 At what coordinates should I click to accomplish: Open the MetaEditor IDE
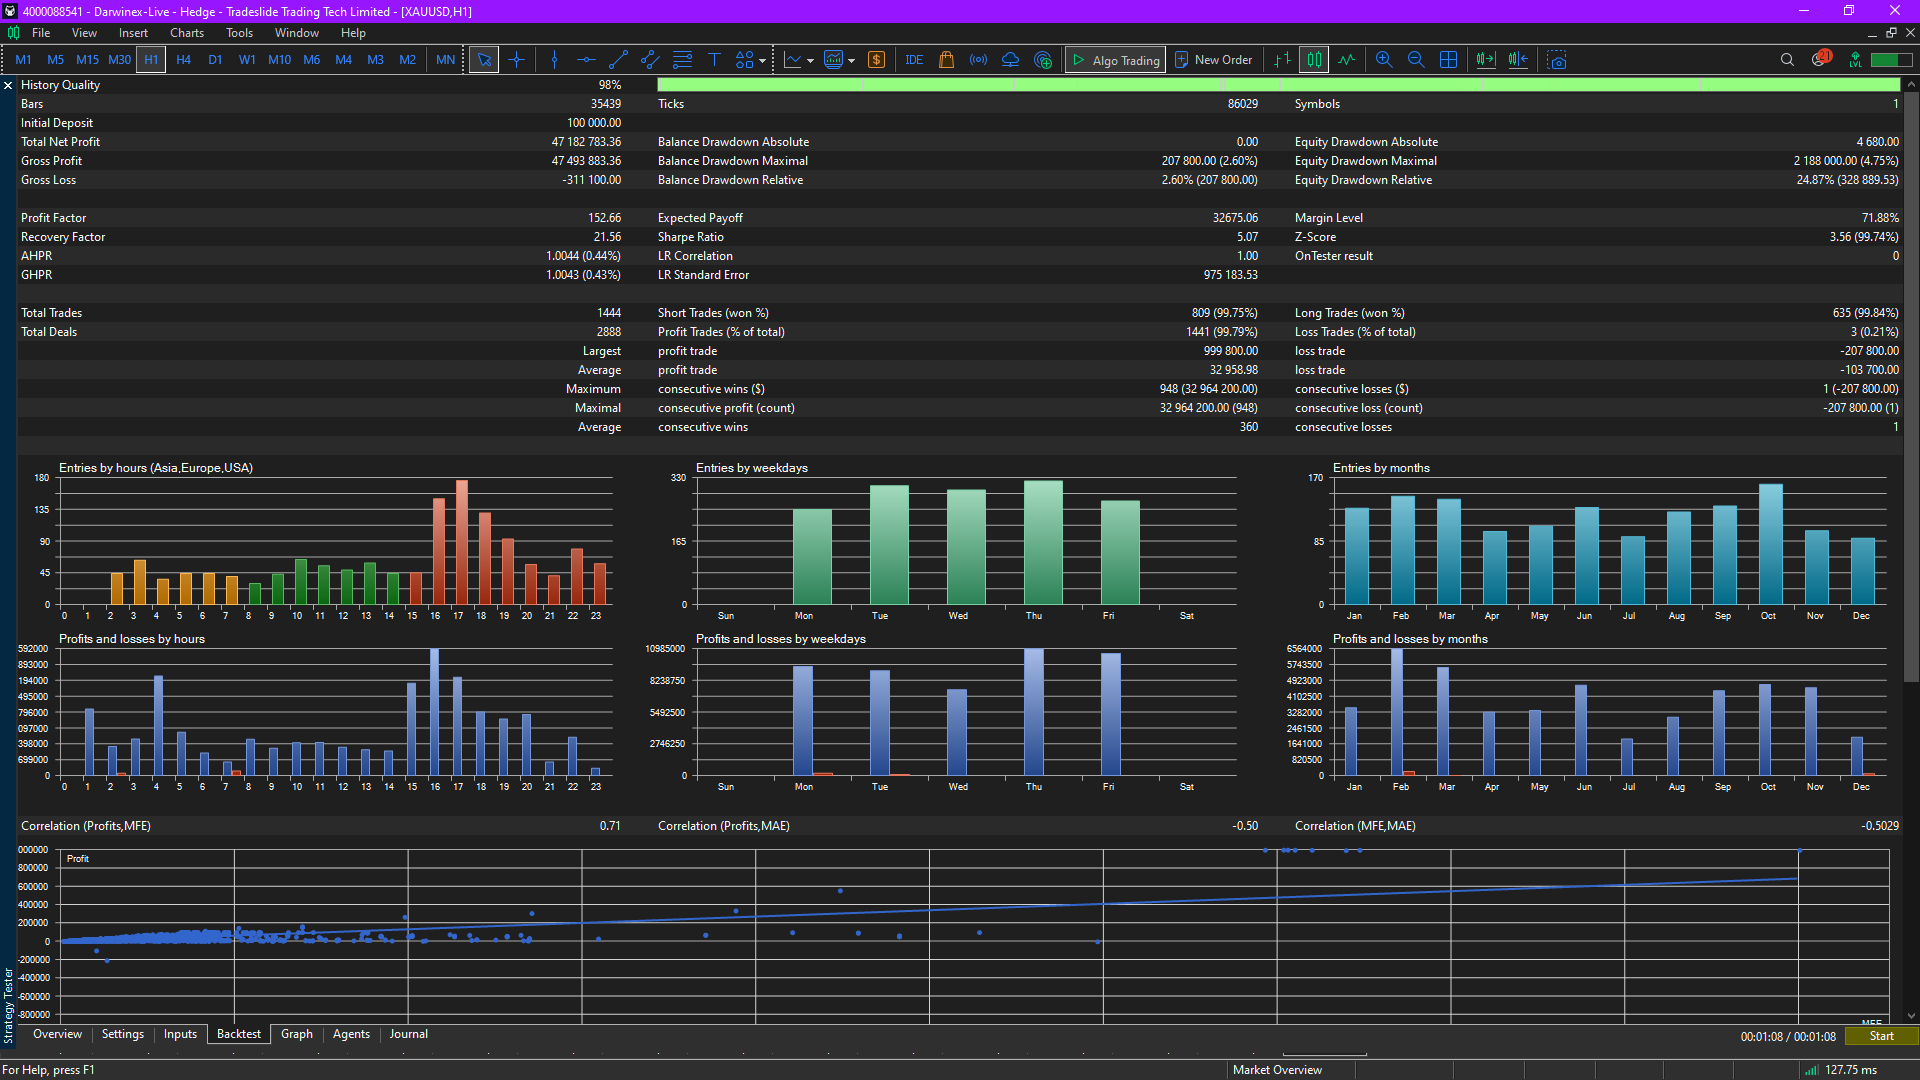coord(914,60)
